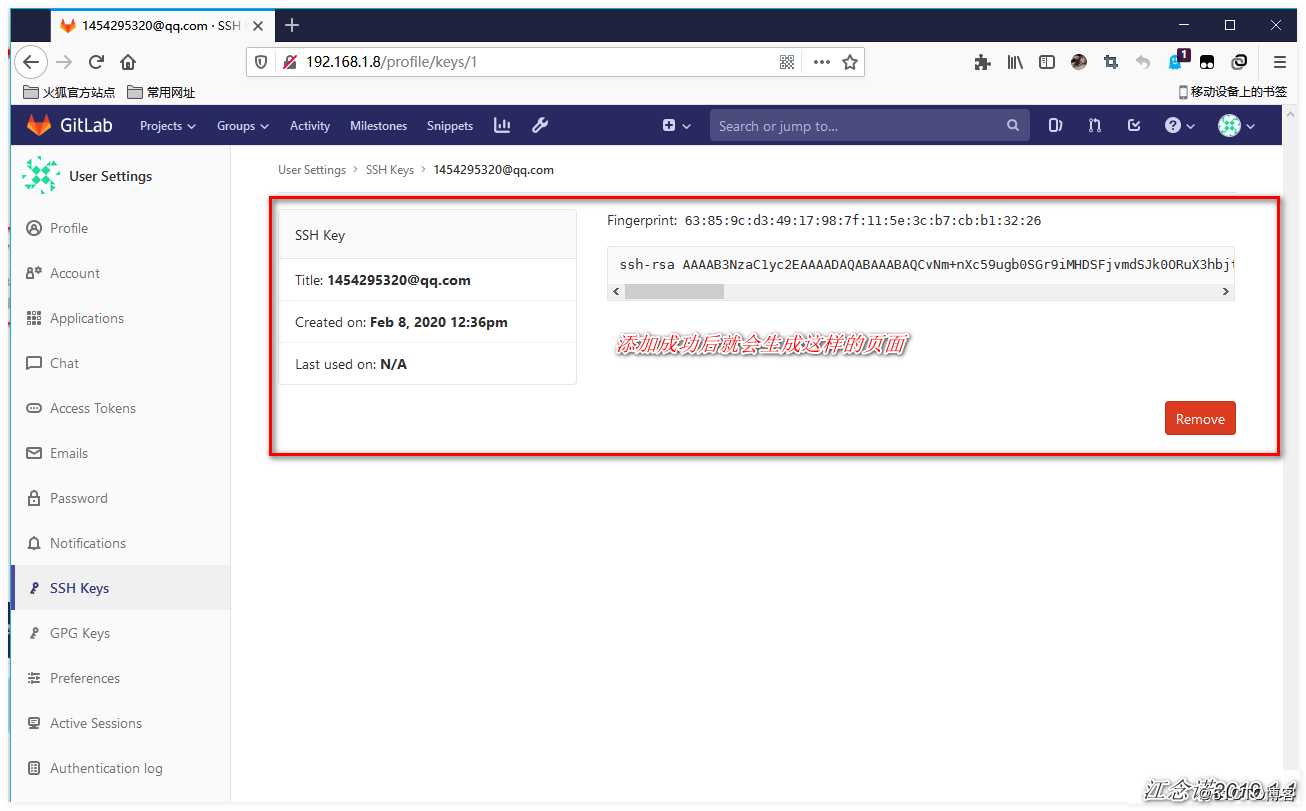Image resolution: width=1306 pixels, height=811 pixels.
Task: Click the browser forward button
Action: coord(64,62)
